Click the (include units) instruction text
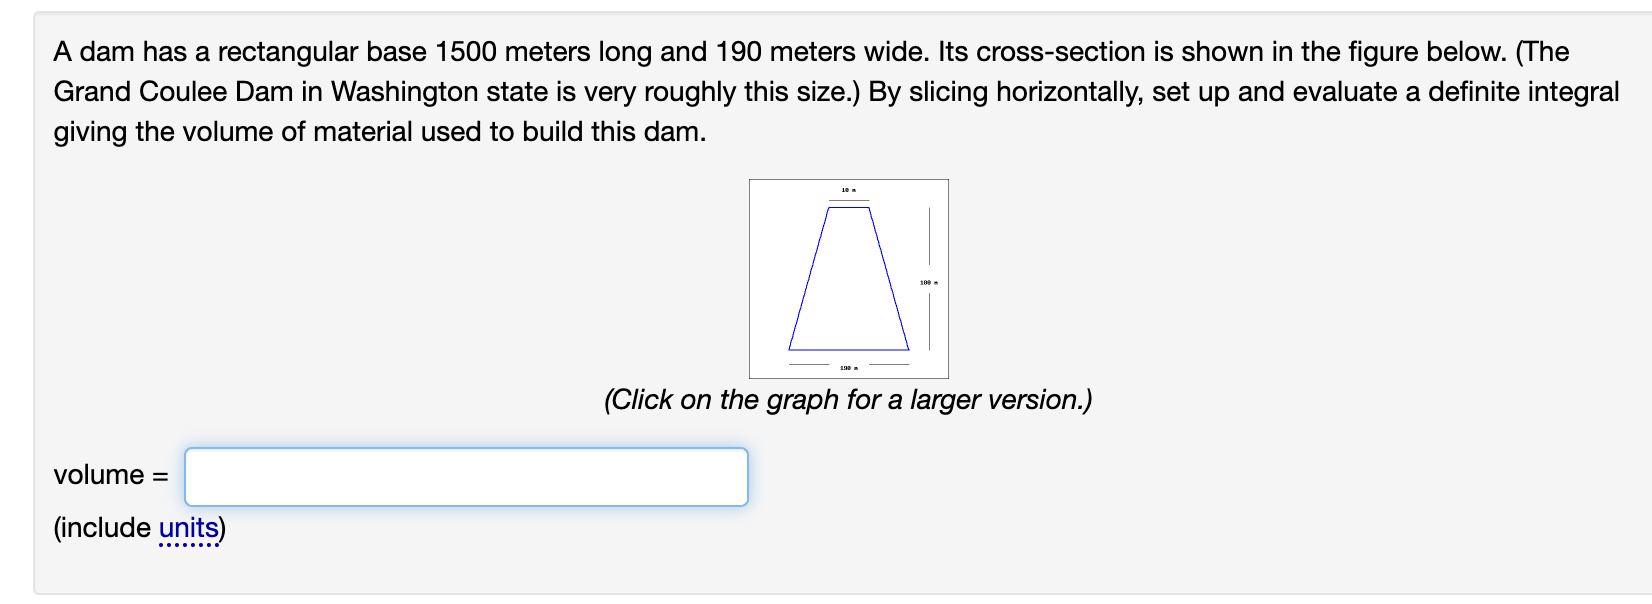Image resolution: width=1652 pixels, height=604 pixels. pyautogui.click(x=138, y=528)
